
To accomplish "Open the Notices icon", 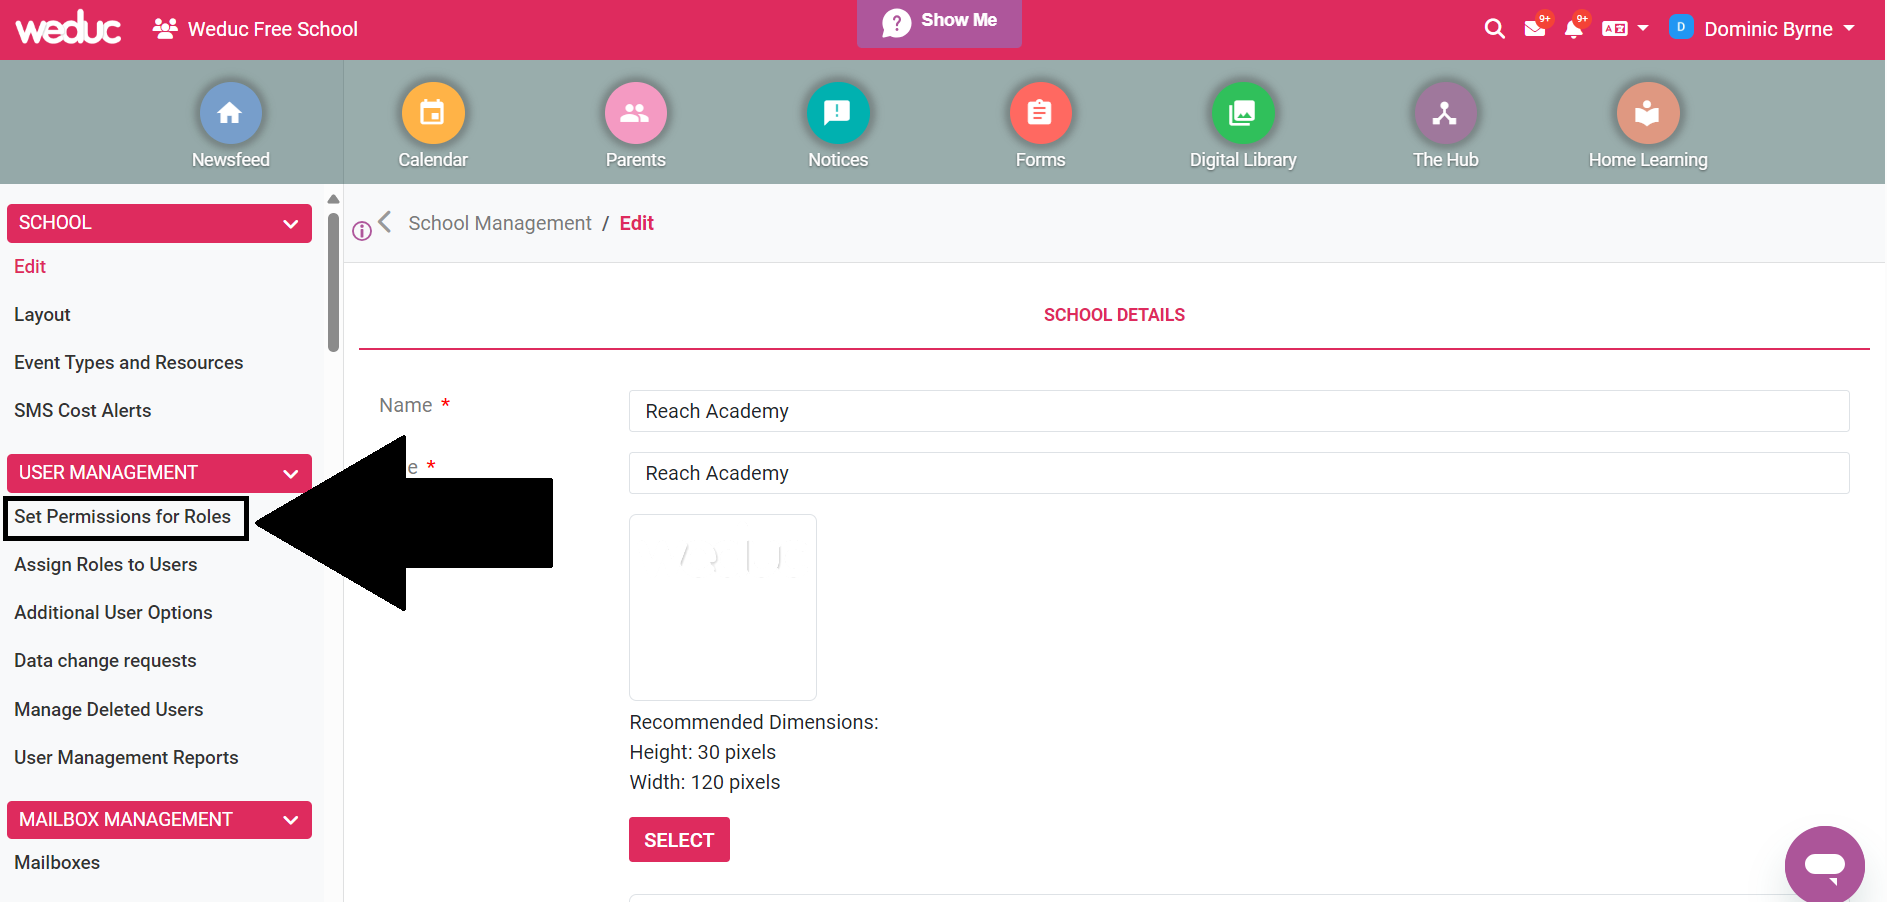I will (x=837, y=113).
